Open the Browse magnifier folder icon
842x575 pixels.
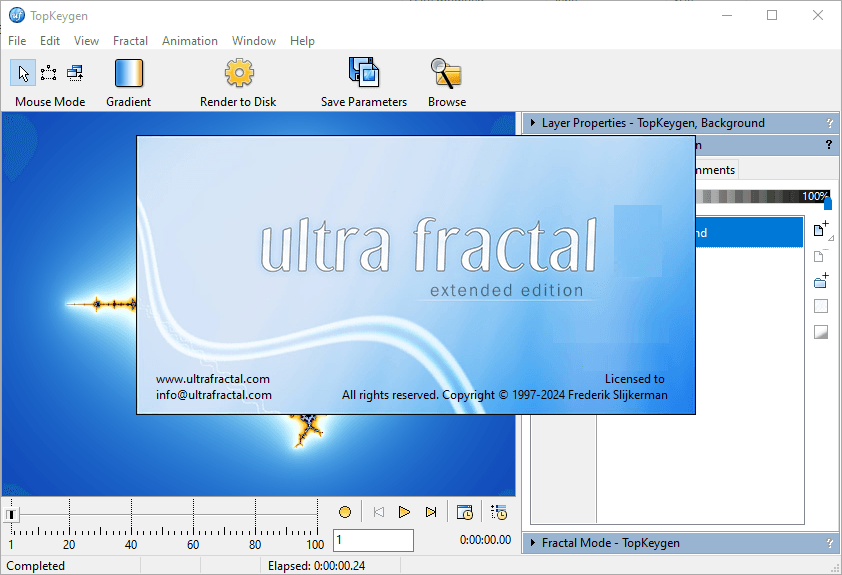(446, 73)
